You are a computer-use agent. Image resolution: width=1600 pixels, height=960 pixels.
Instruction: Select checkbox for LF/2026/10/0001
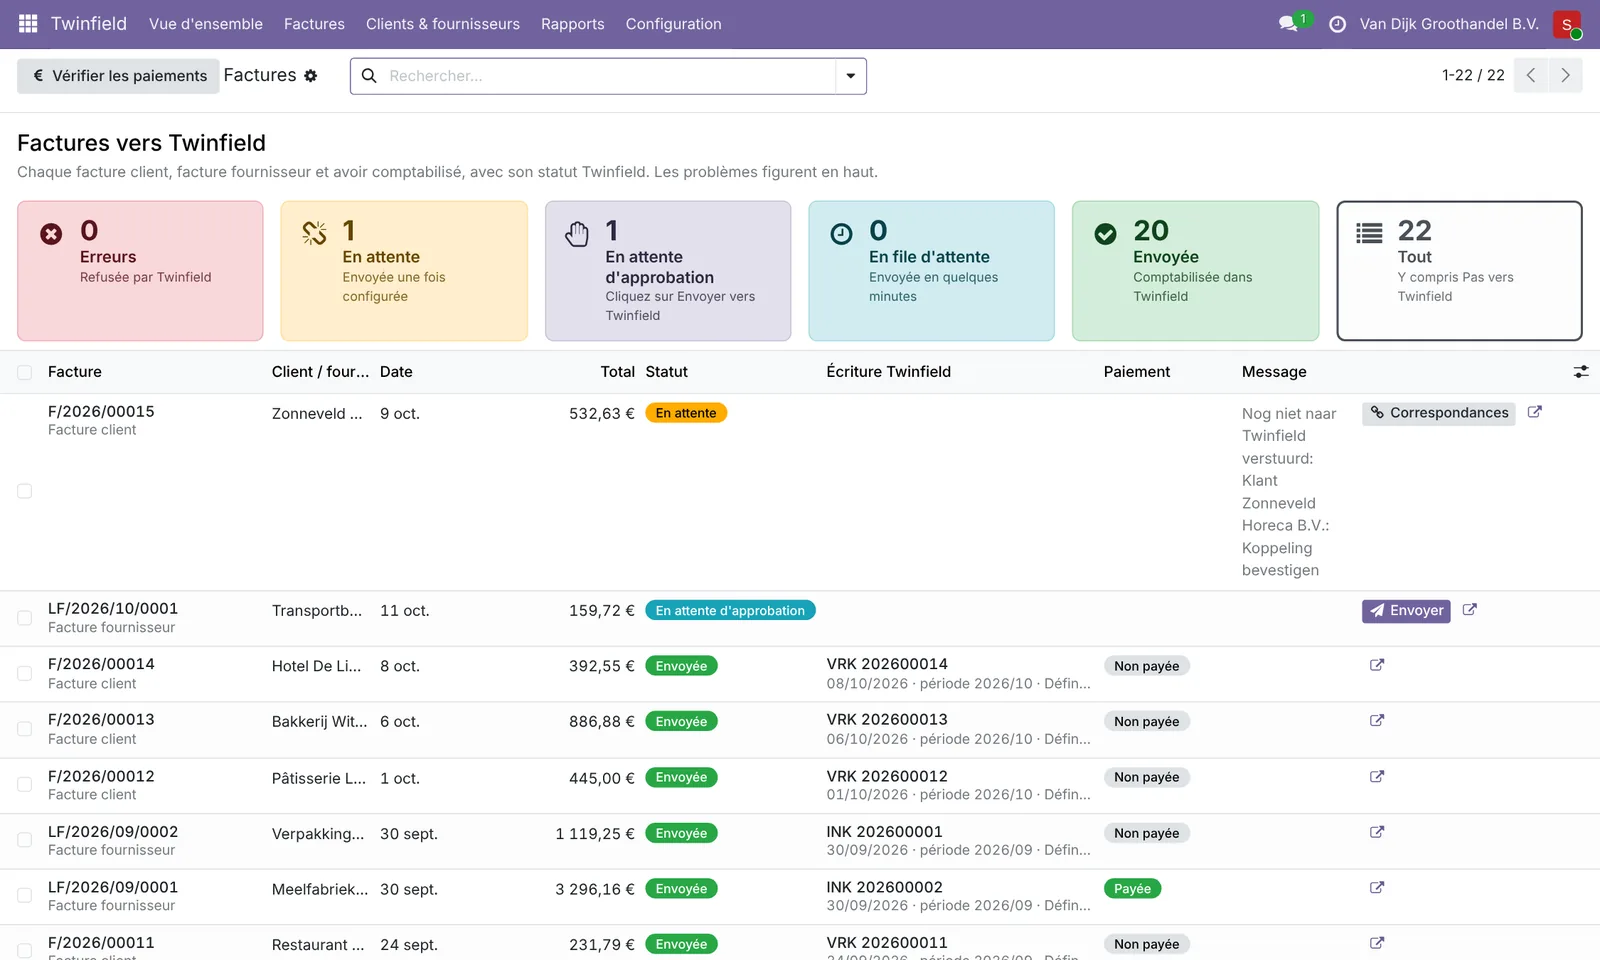pos(25,618)
